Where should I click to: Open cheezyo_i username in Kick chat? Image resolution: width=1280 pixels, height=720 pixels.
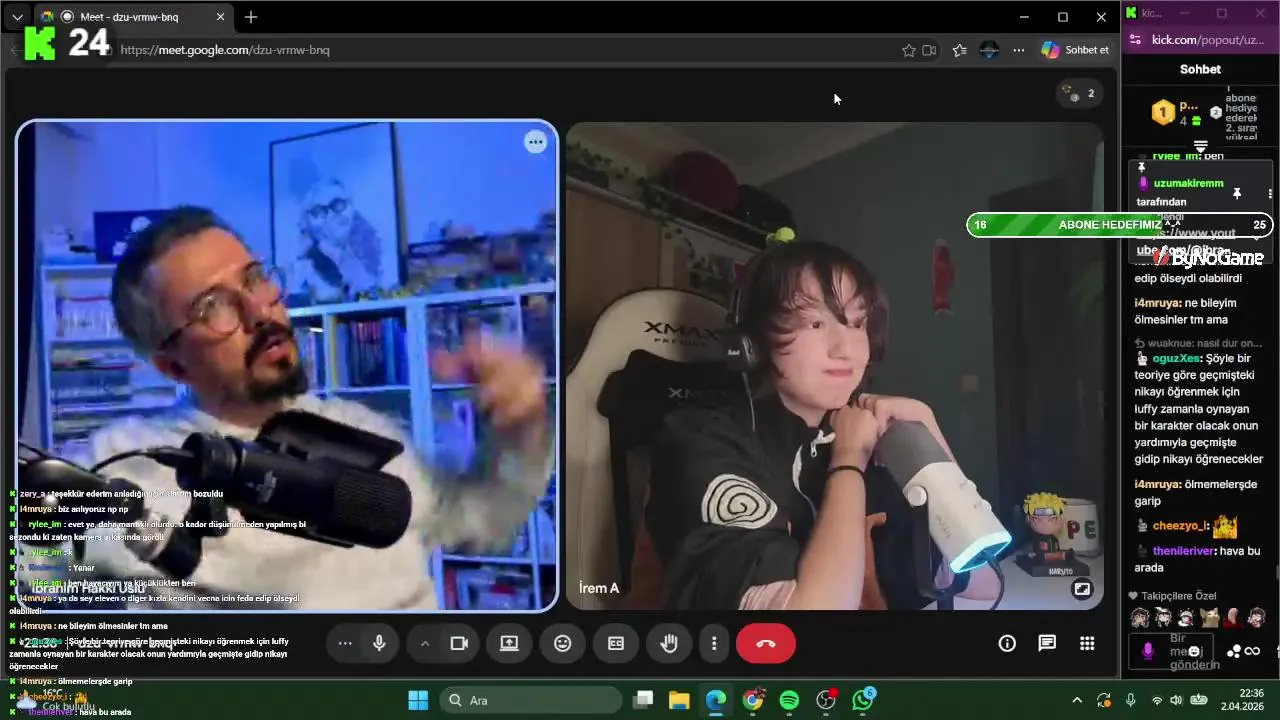[x=1180, y=525]
